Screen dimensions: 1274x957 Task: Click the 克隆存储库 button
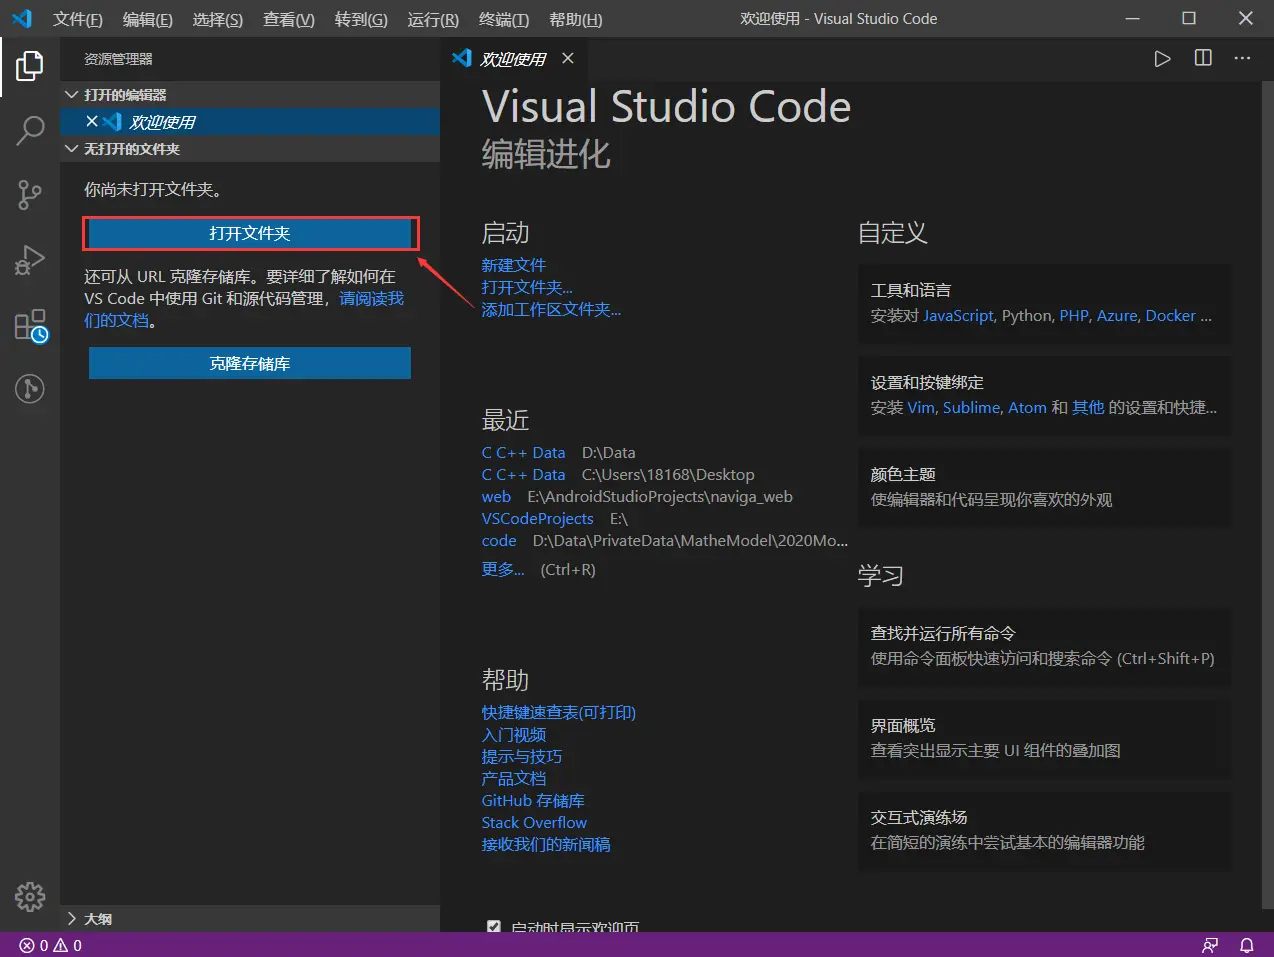250,363
